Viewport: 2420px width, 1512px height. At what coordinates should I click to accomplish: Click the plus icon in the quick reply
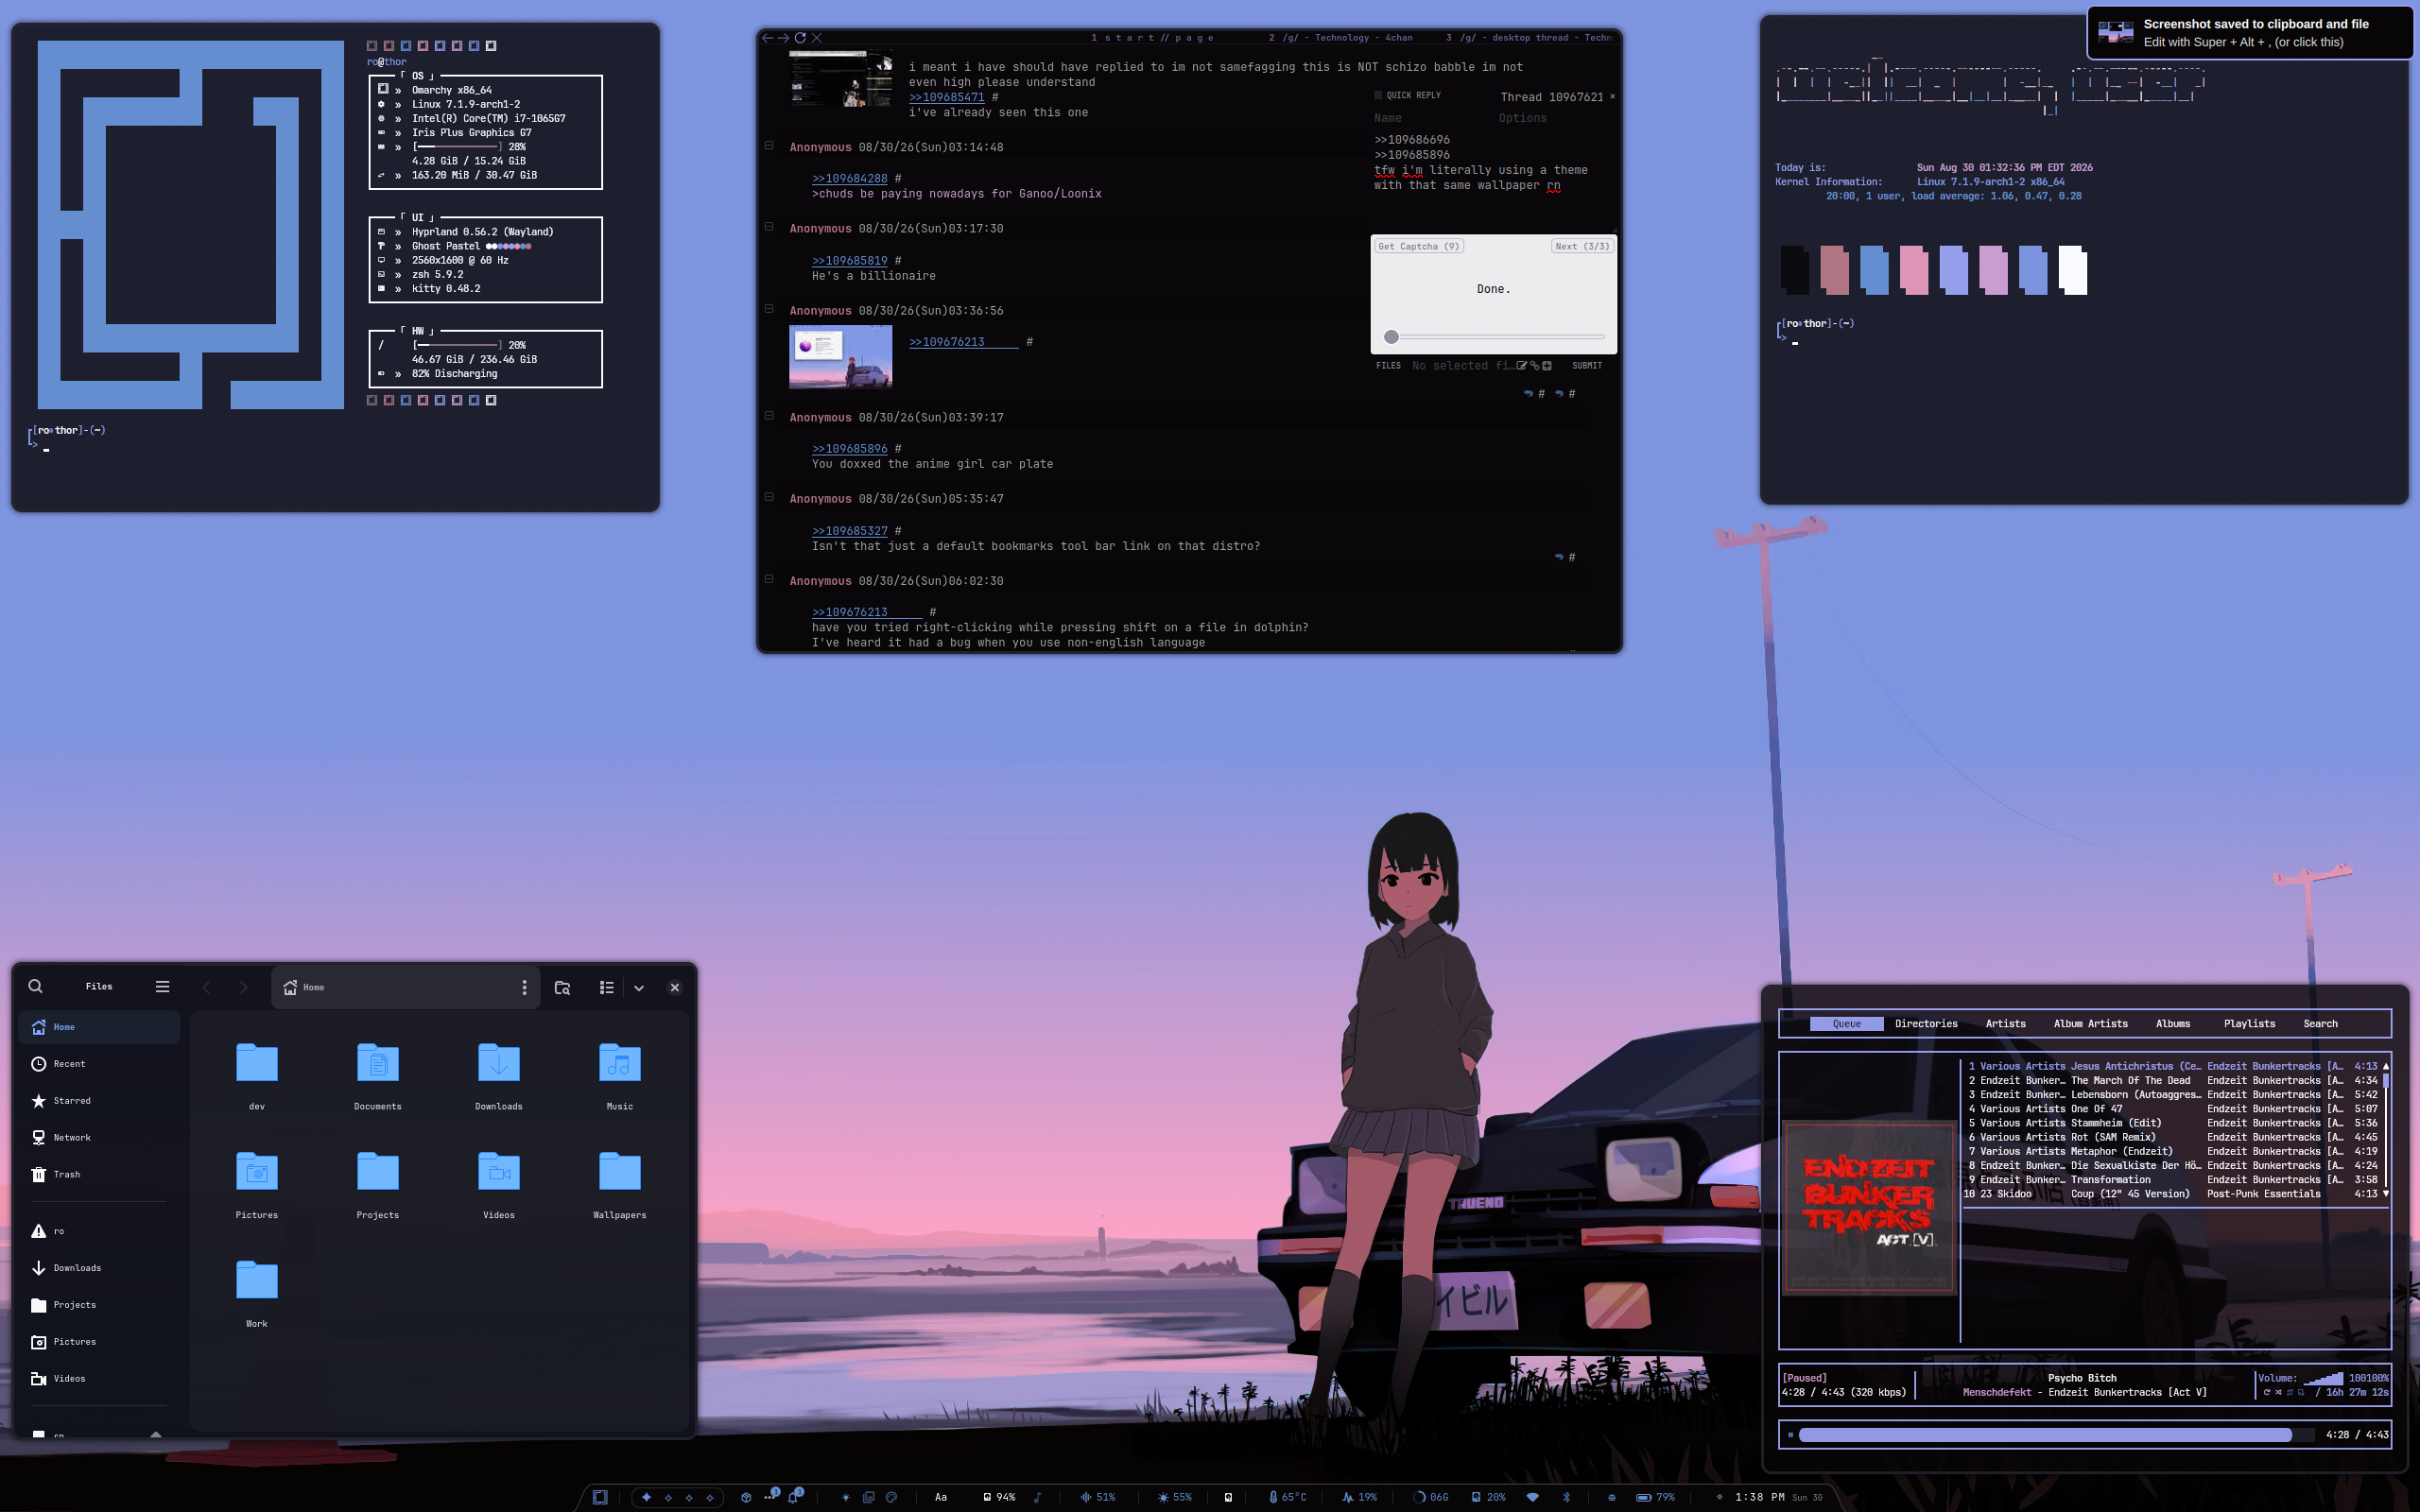pyautogui.click(x=1547, y=366)
